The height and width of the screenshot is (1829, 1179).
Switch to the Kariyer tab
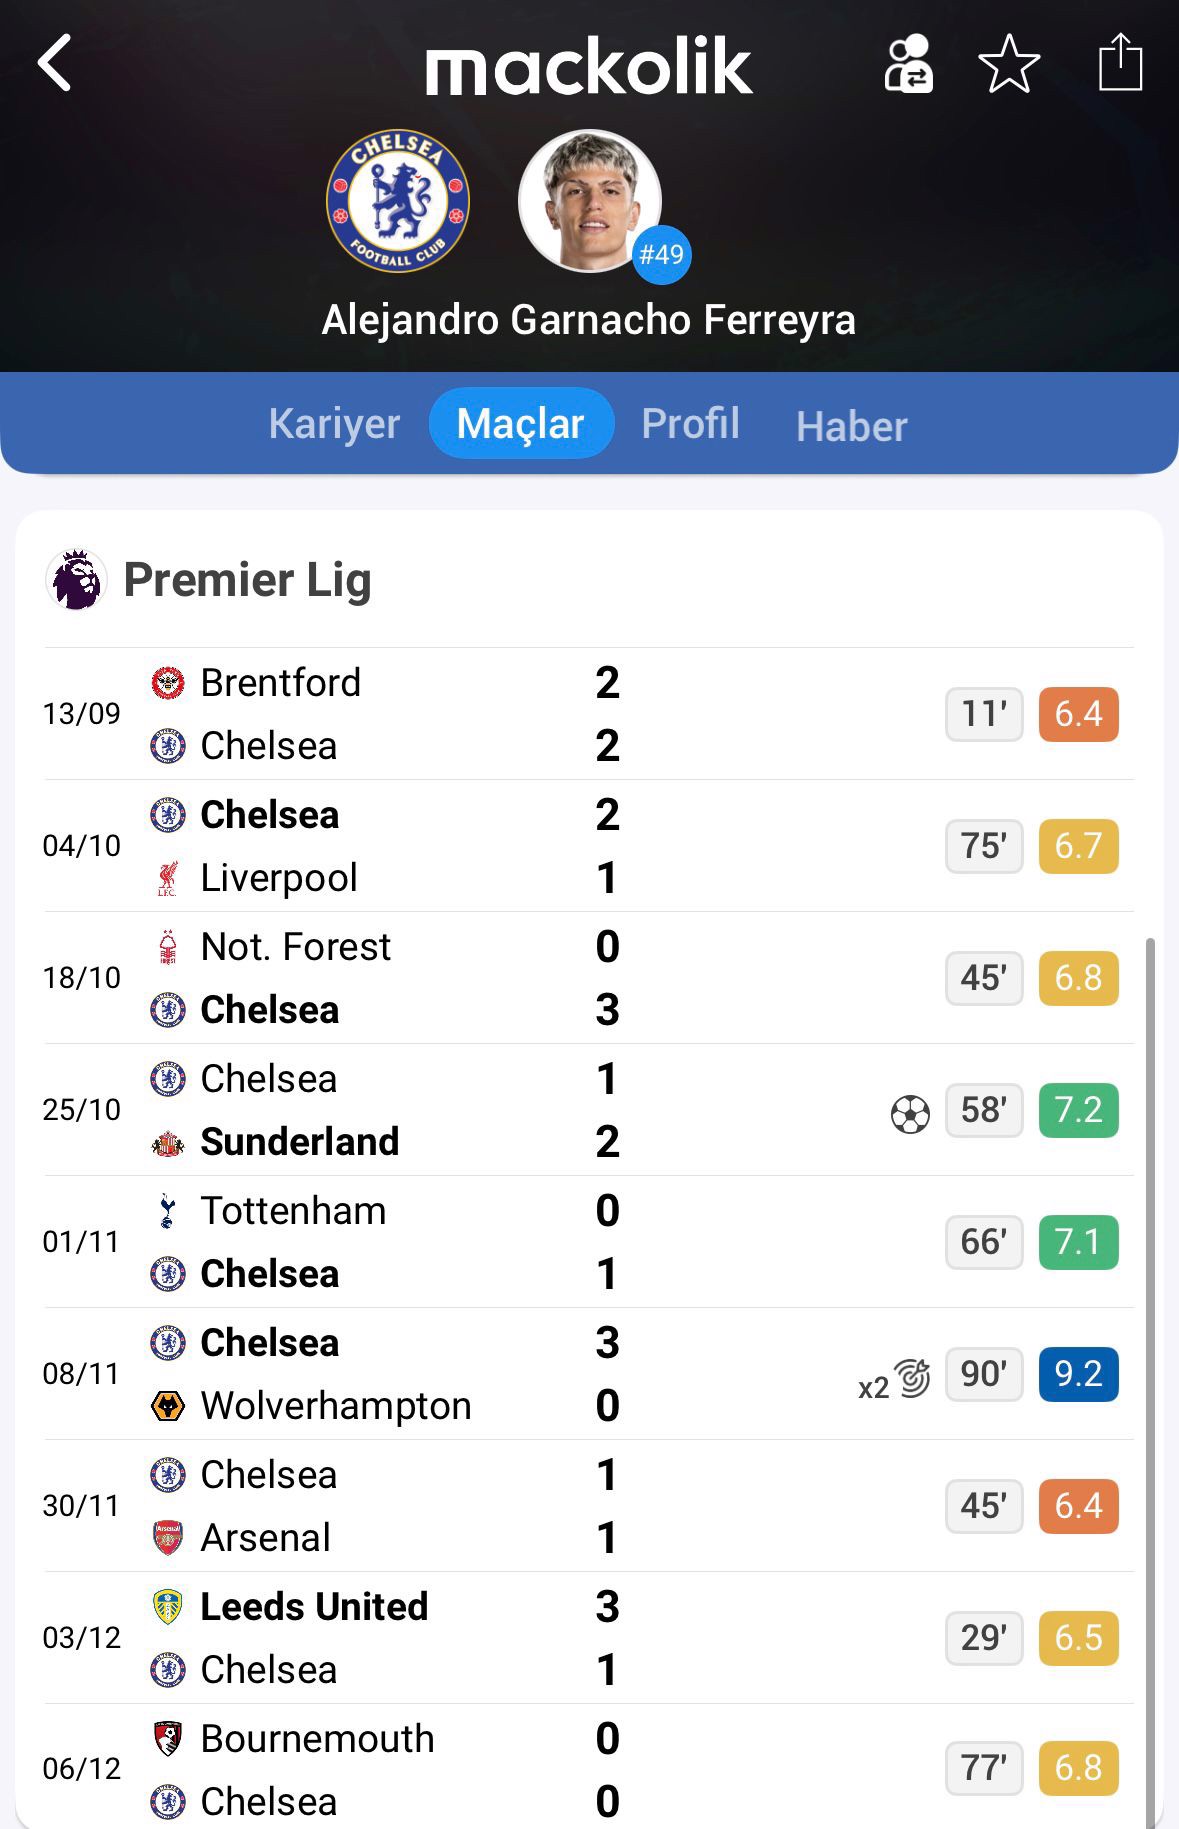(334, 424)
